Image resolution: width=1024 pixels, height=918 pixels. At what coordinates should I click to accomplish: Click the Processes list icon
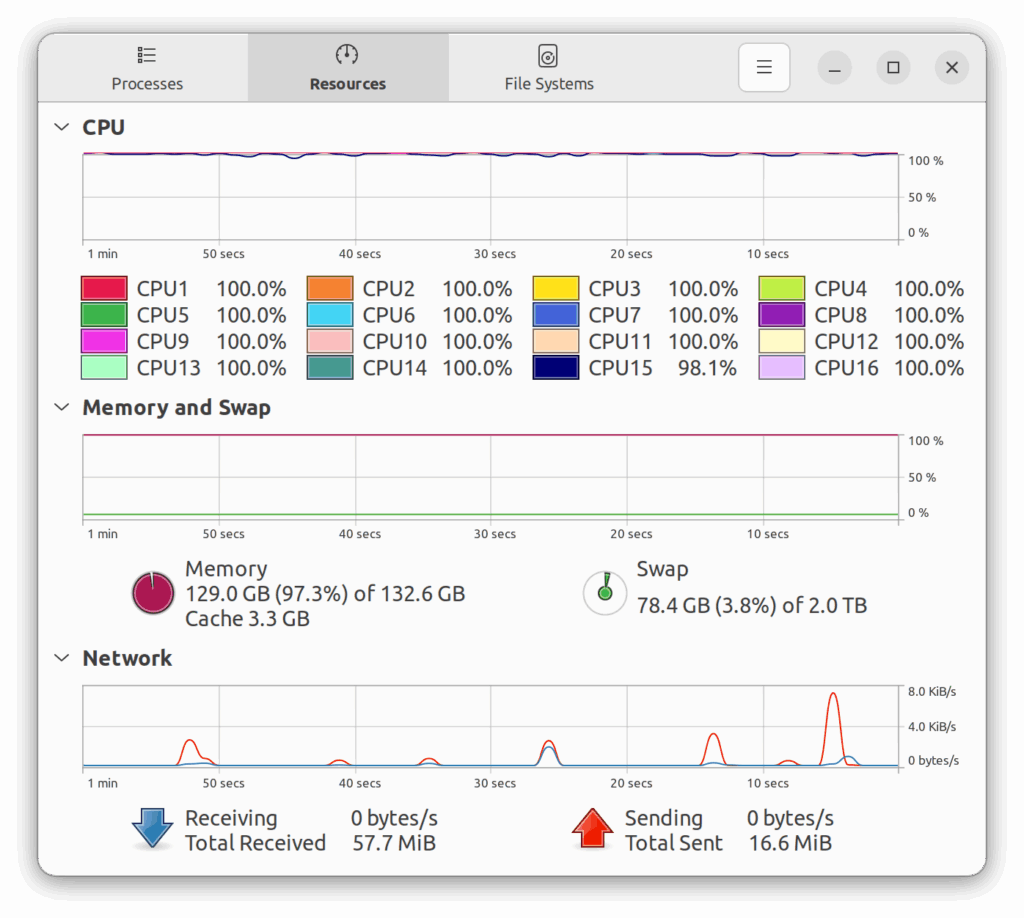(x=147, y=55)
